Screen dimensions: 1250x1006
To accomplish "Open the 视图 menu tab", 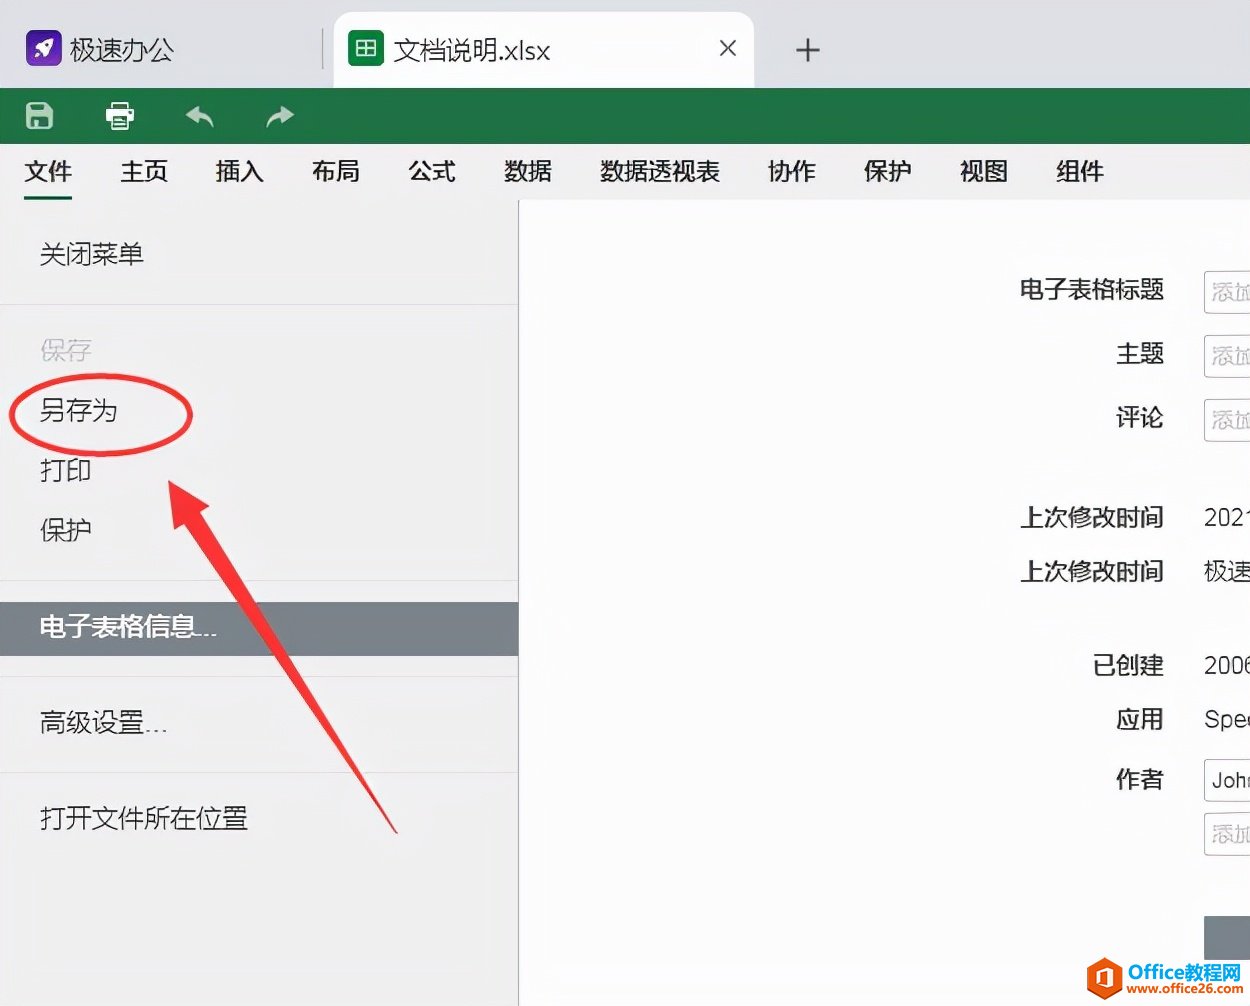I will click(x=982, y=171).
